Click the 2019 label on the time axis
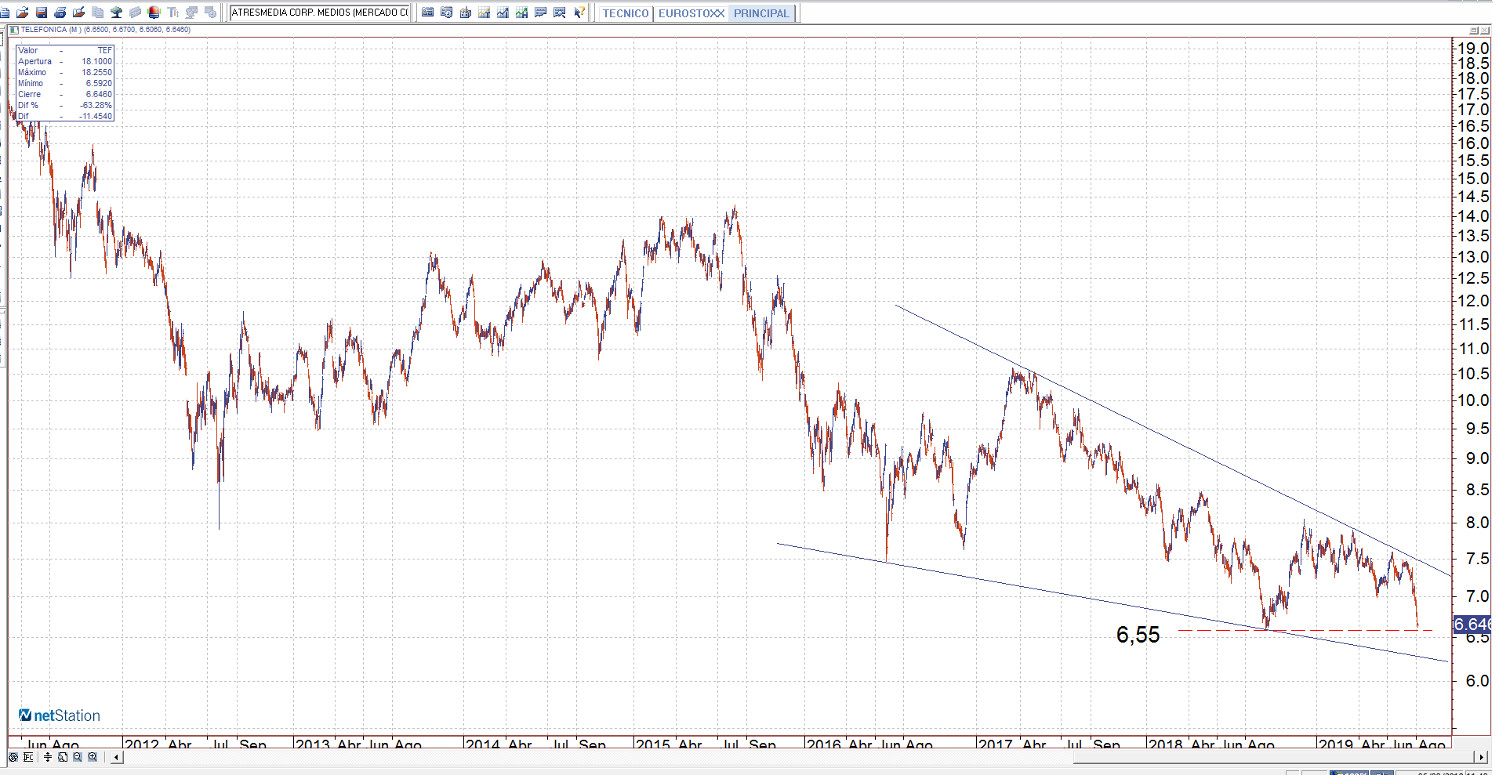 click(x=1335, y=745)
